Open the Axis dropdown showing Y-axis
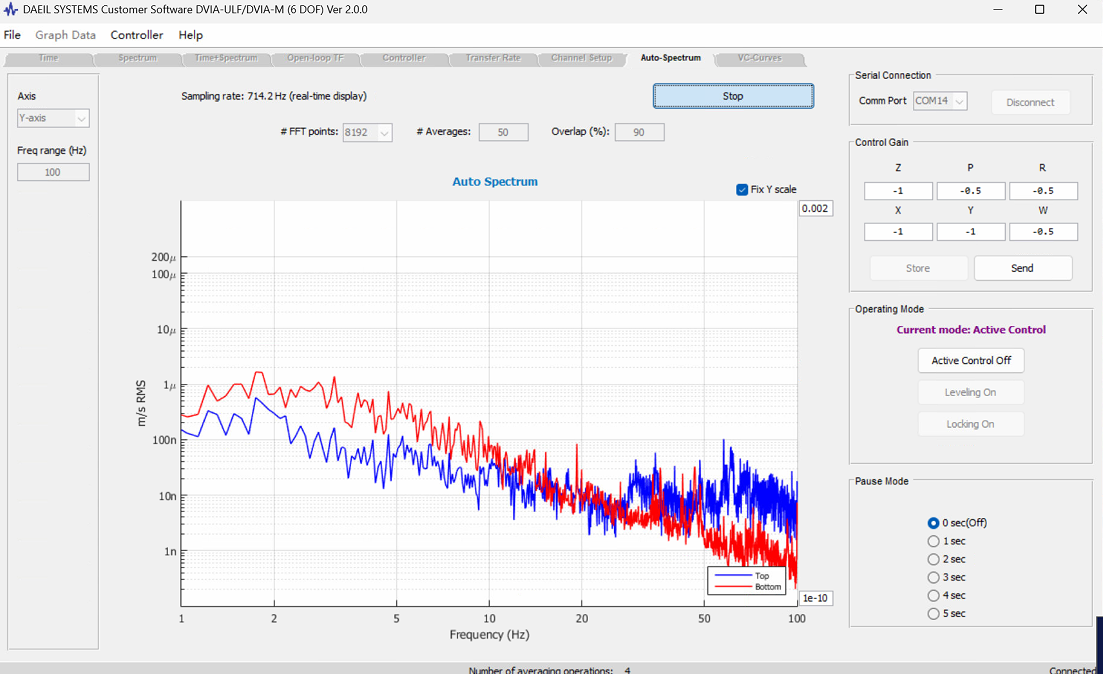This screenshot has height=674, width=1103. 53,118
